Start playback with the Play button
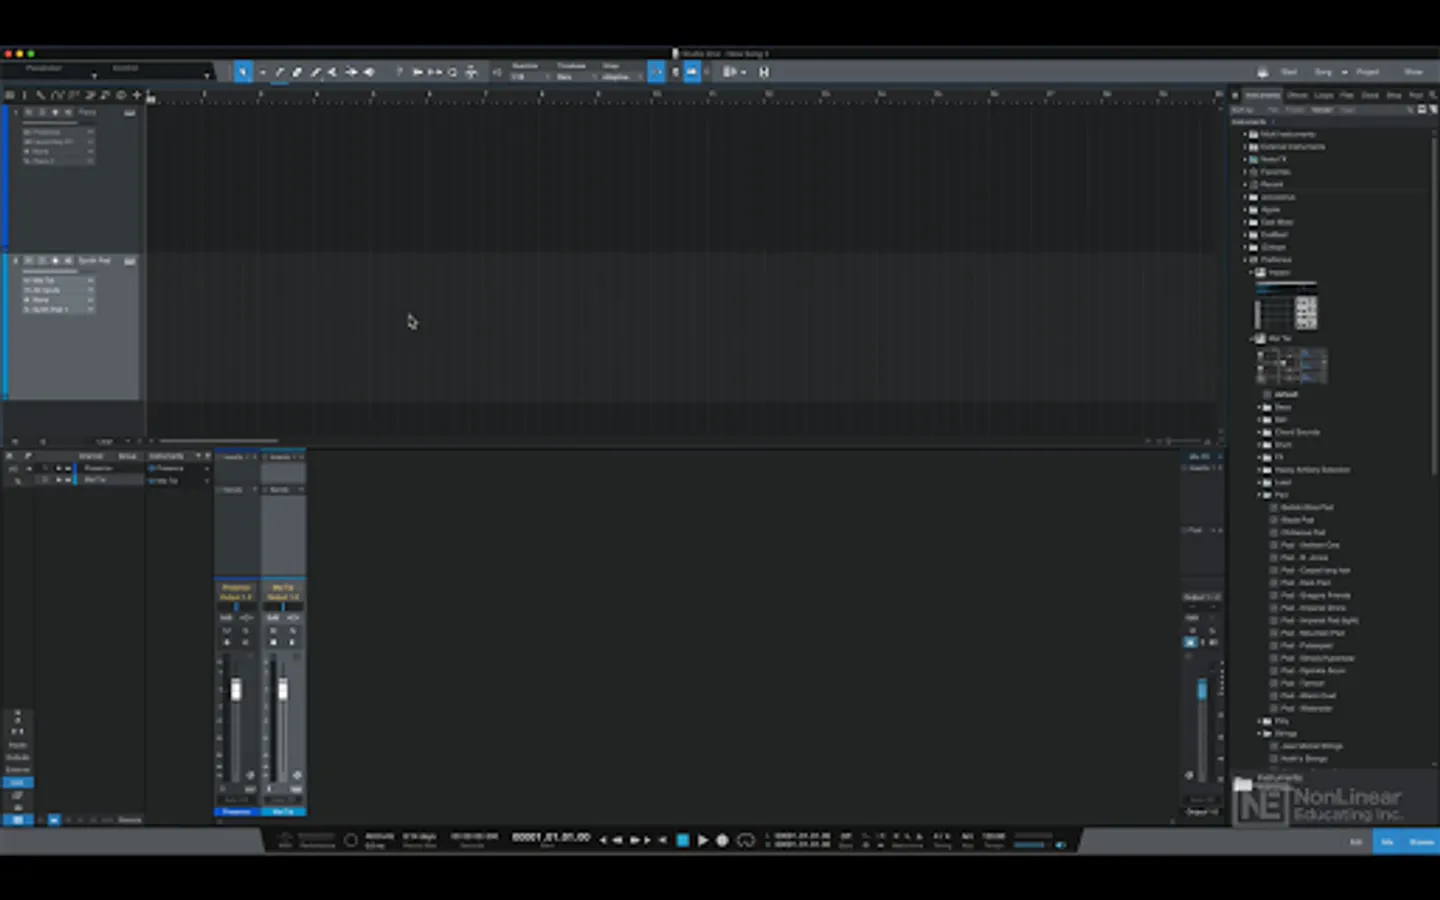Image resolution: width=1440 pixels, height=900 pixels. [703, 840]
